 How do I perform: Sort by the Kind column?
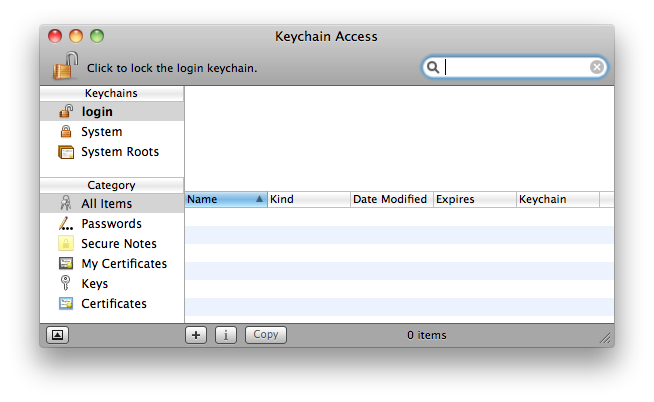pyautogui.click(x=306, y=199)
